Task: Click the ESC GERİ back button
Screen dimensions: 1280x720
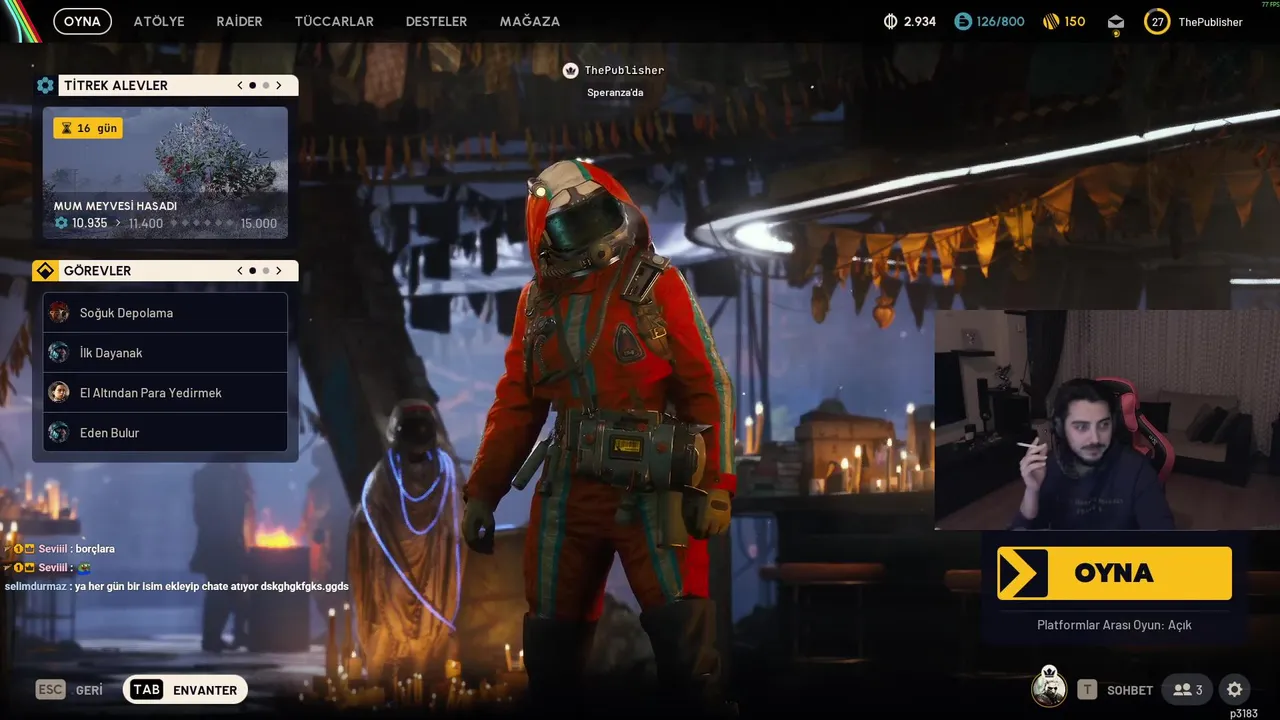Action: (x=69, y=690)
